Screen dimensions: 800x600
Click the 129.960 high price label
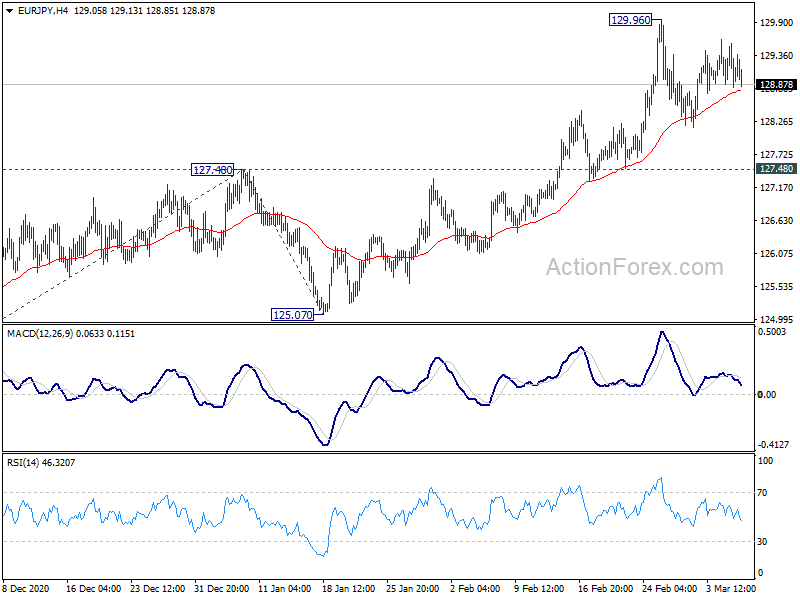pos(631,20)
